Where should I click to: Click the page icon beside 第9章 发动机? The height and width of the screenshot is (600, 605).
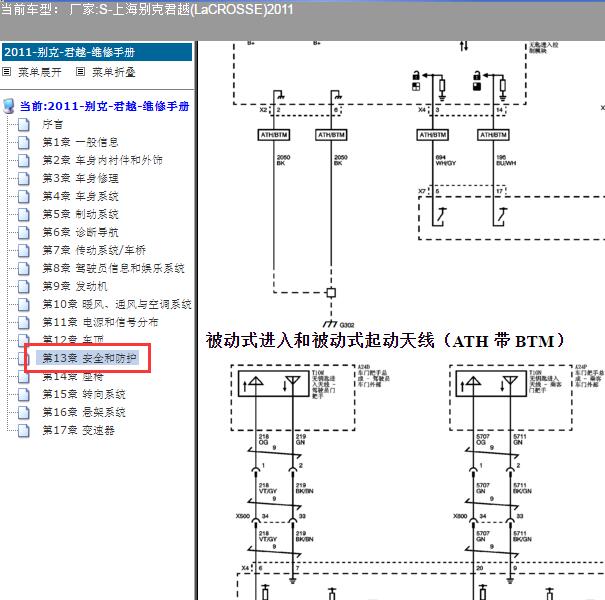coord(24,287)
